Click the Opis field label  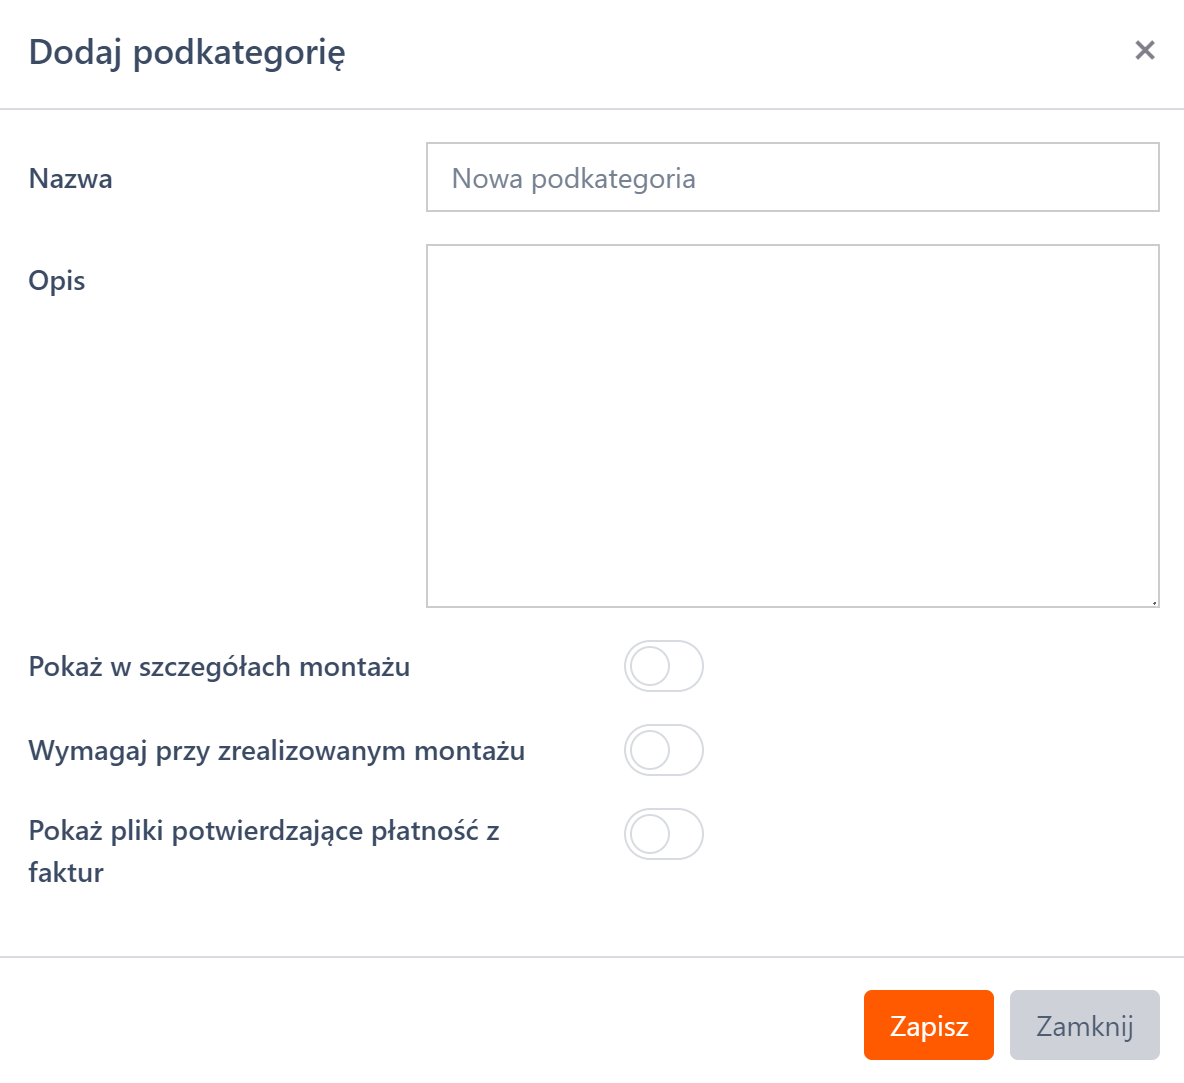tap(57, 281)
